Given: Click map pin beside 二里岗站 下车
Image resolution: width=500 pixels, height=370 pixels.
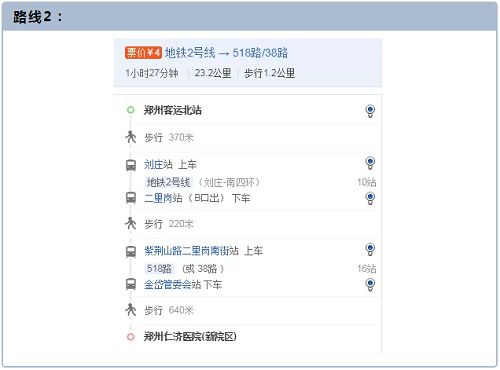Looking at the screenshot, I should (x=370, y=198).
